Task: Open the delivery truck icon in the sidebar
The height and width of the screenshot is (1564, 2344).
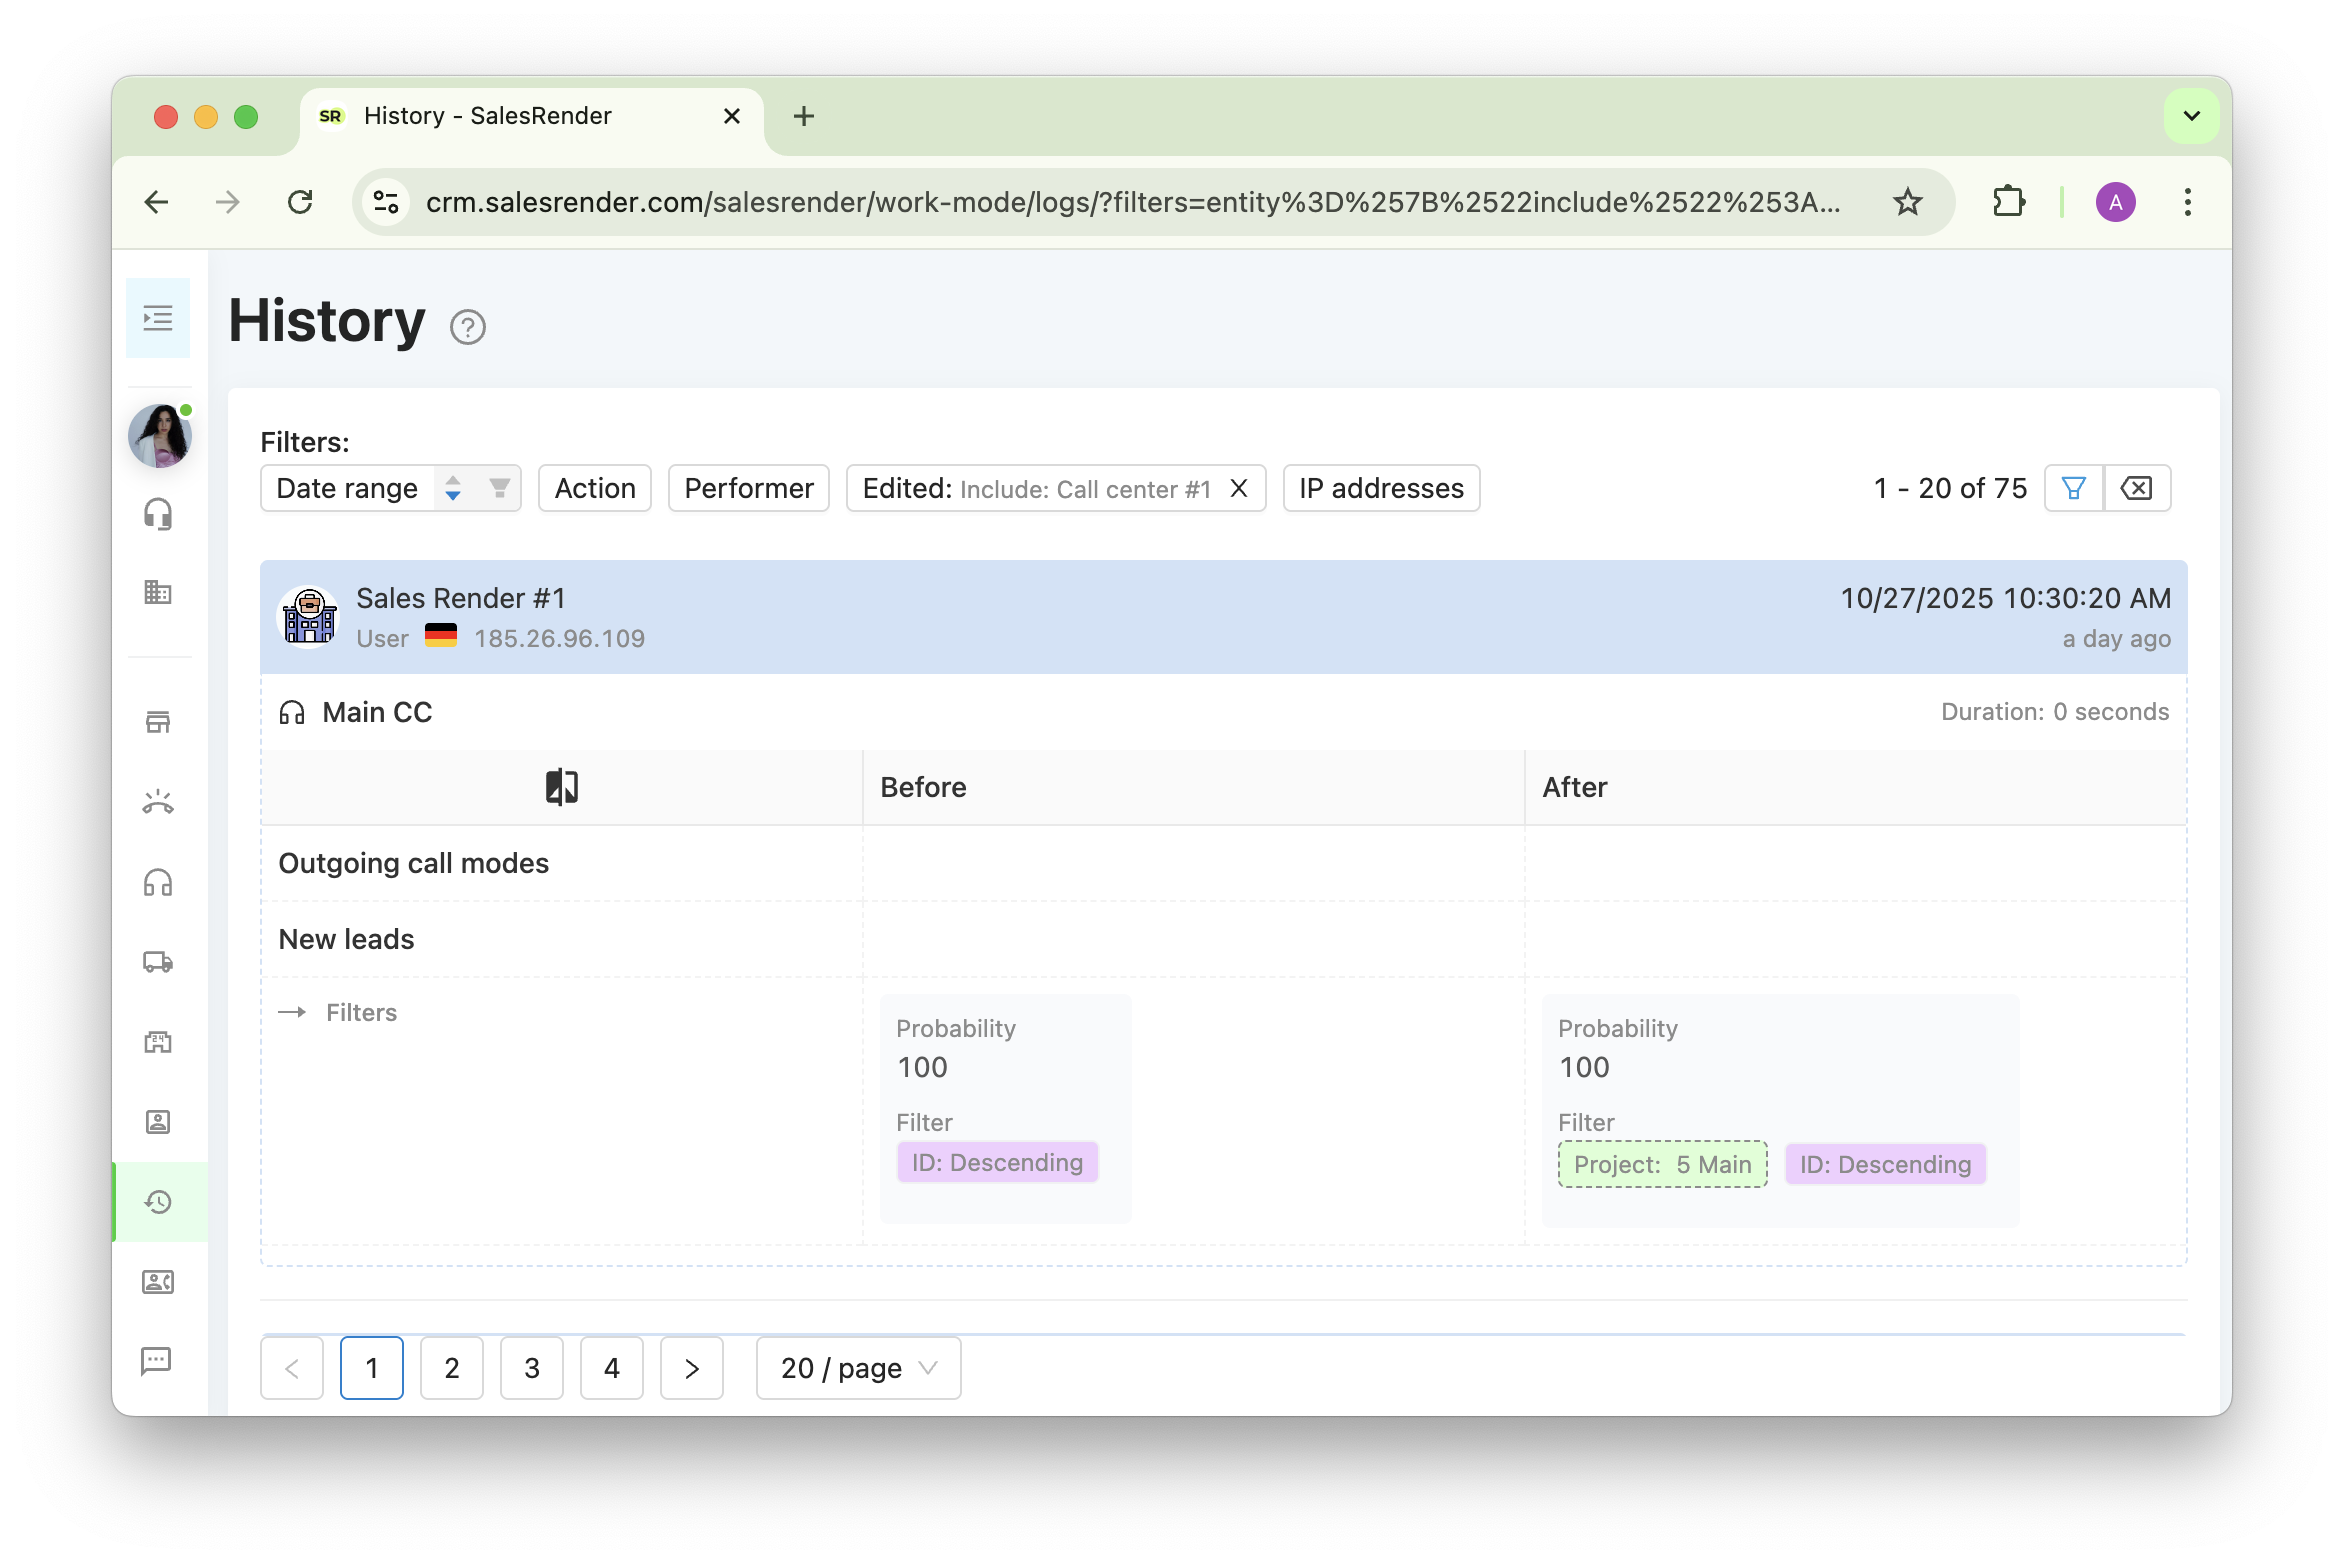Action: [x=158, y=962]
